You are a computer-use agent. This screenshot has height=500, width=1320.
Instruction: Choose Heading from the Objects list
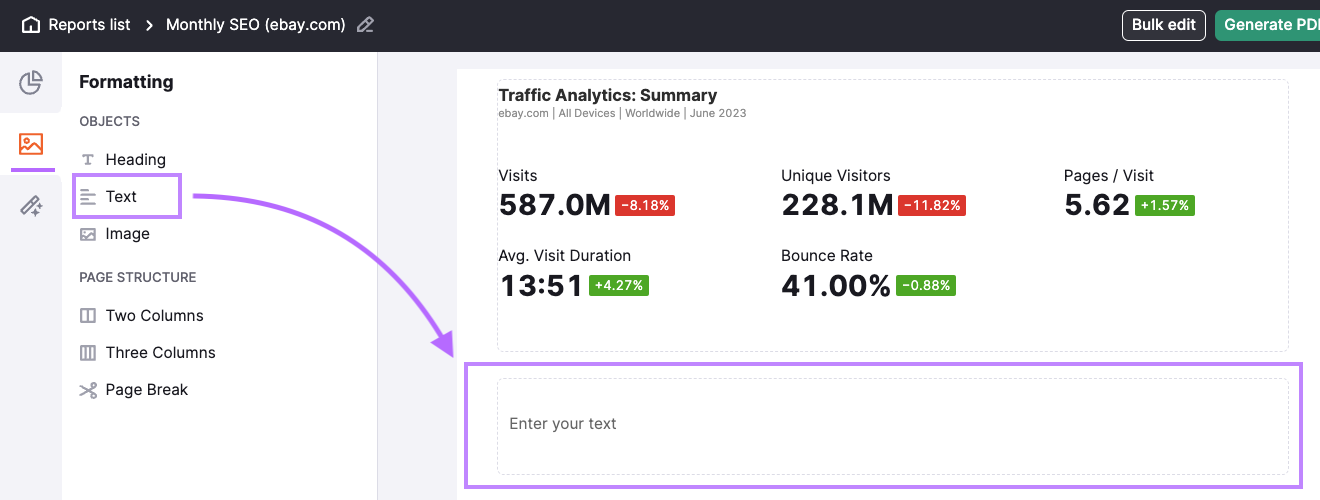pos(135,160)
